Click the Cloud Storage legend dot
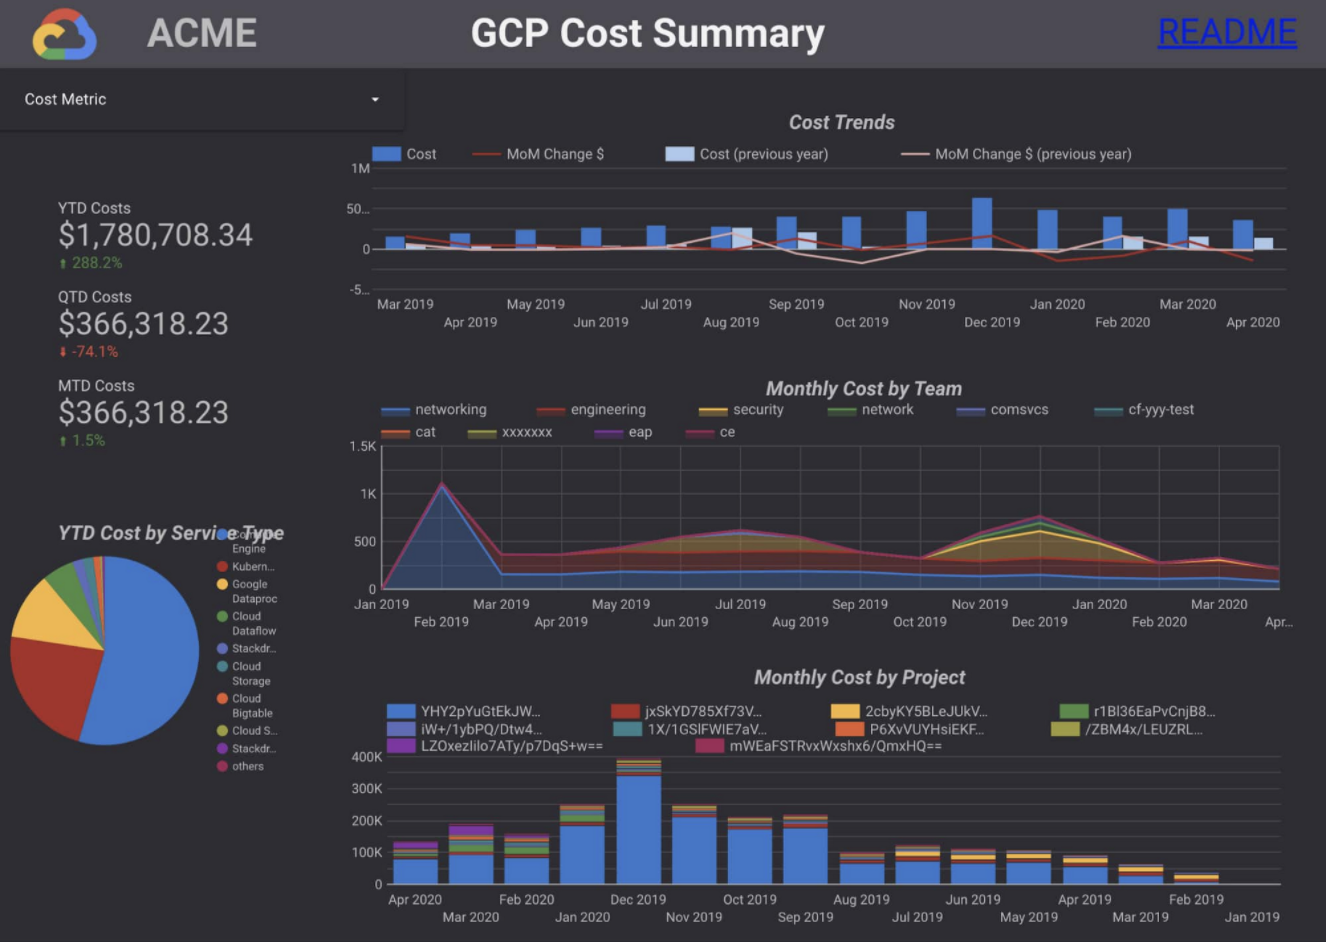Screen dimensions: 1328x942 tap(222, 667)
